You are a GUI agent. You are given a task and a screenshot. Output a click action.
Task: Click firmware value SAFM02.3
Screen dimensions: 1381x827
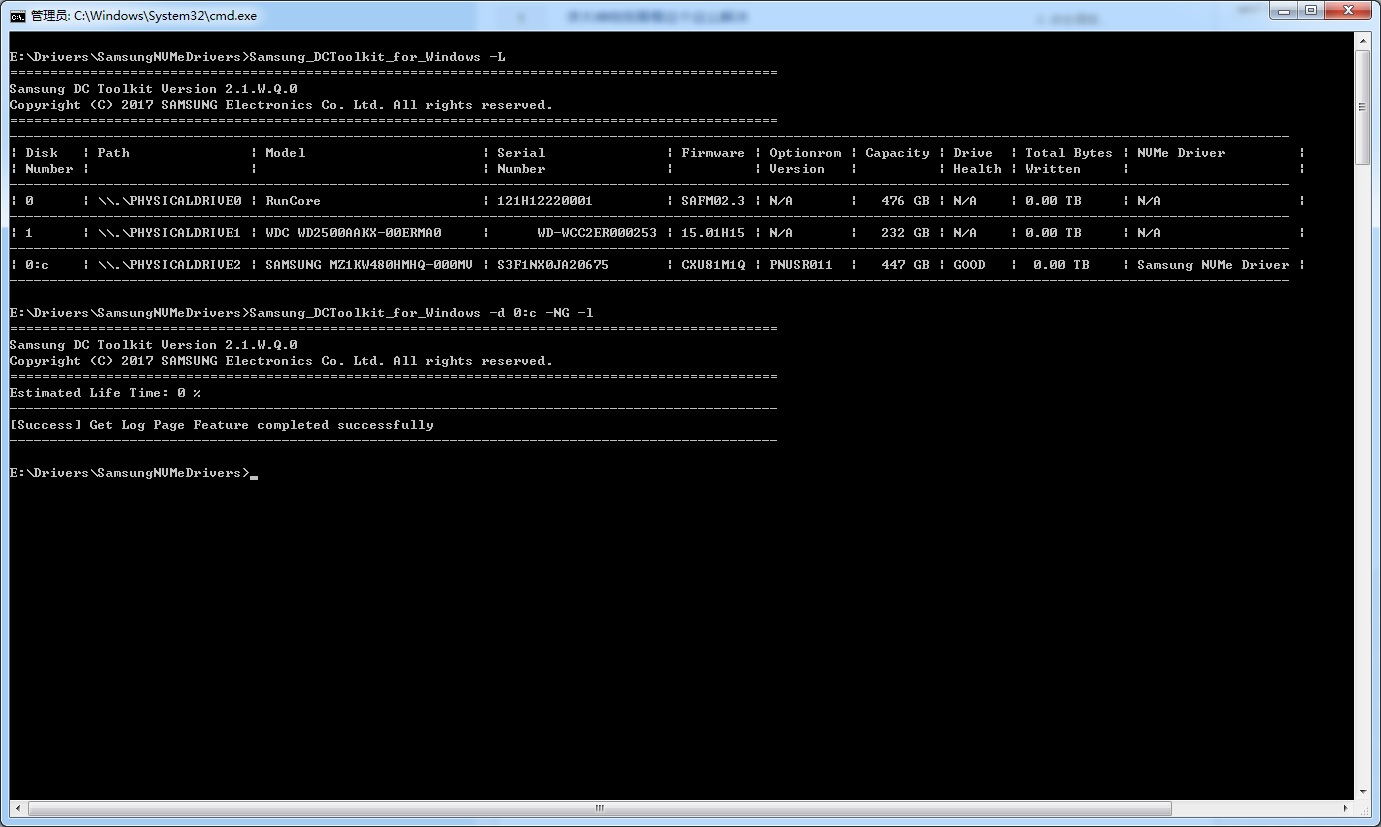713,201
